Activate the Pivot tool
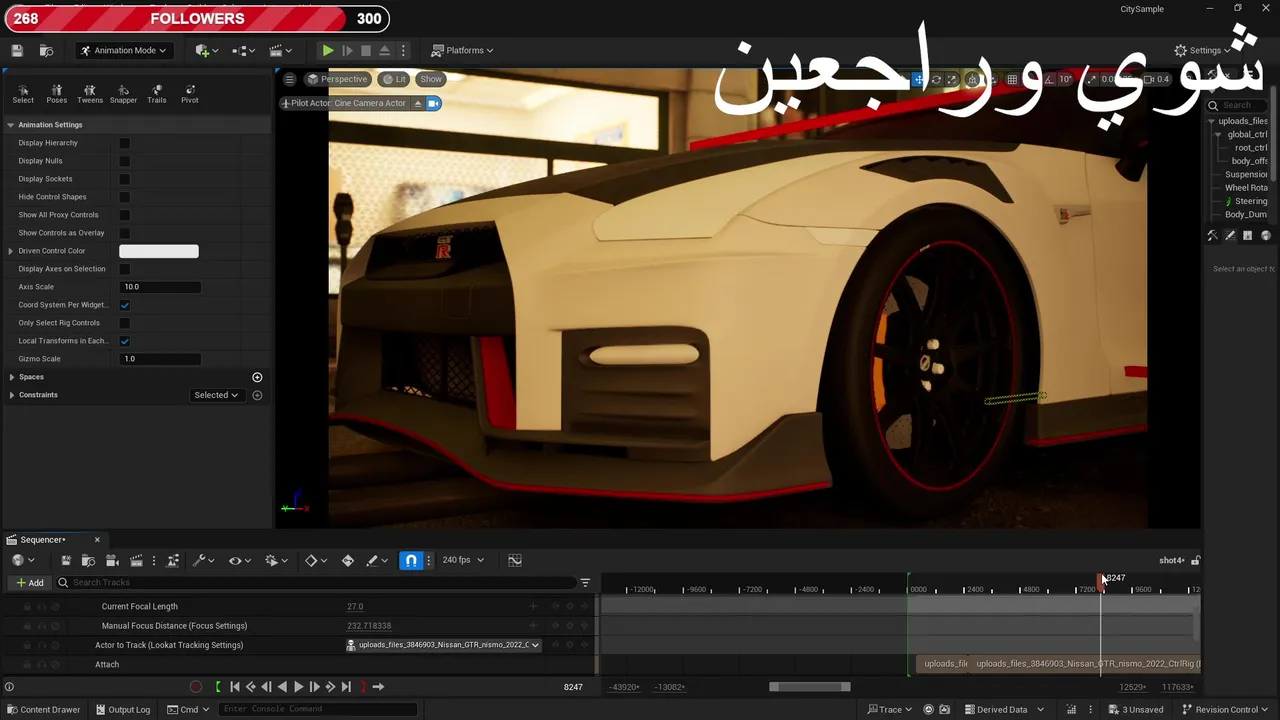1280x720 pixels. click(x=190, y=94)
